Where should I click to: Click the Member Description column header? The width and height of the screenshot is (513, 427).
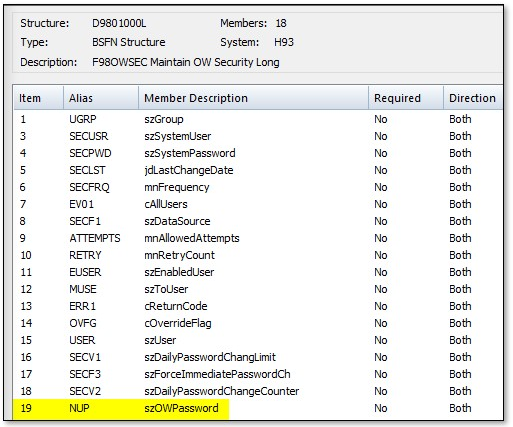pos(253,98)
